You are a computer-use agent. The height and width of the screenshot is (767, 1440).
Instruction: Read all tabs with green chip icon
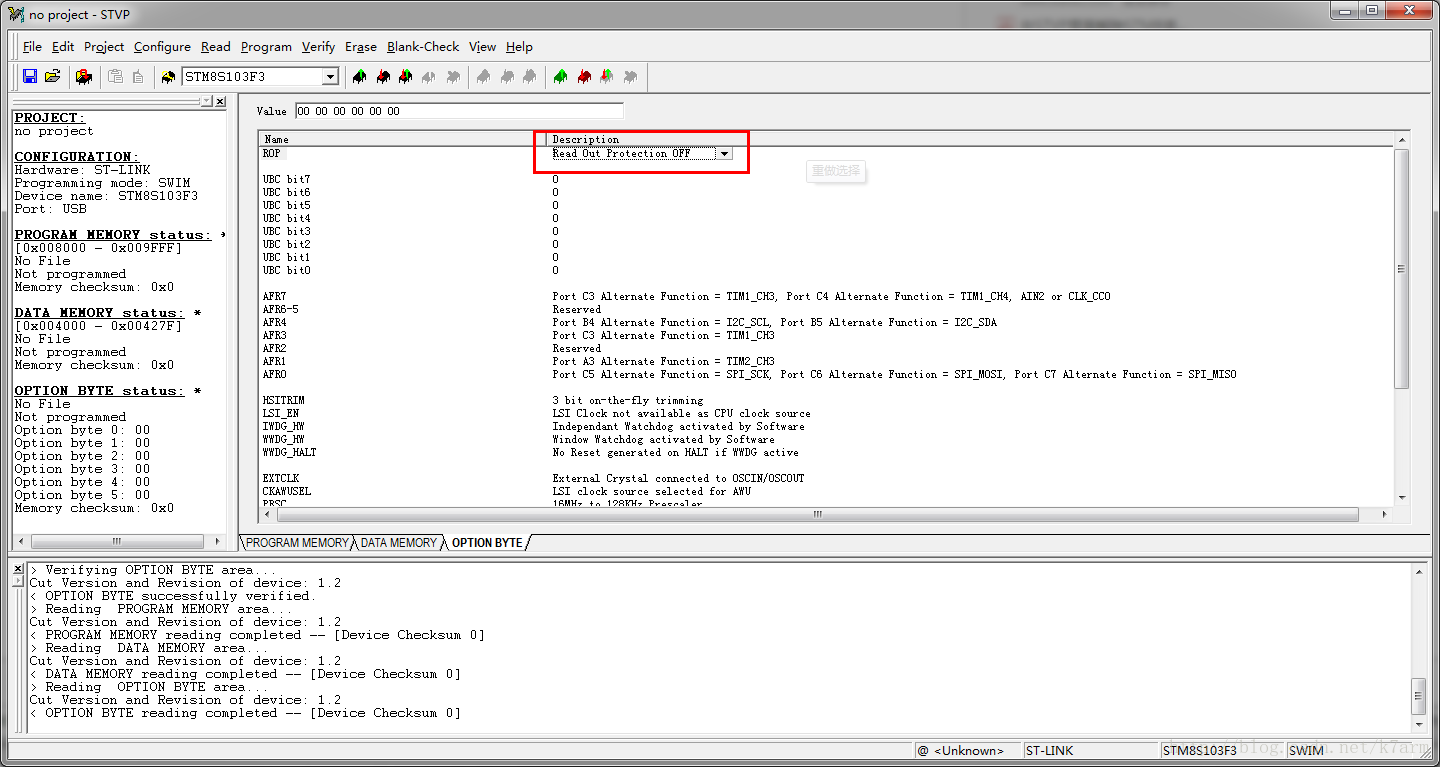click(560, 76)
